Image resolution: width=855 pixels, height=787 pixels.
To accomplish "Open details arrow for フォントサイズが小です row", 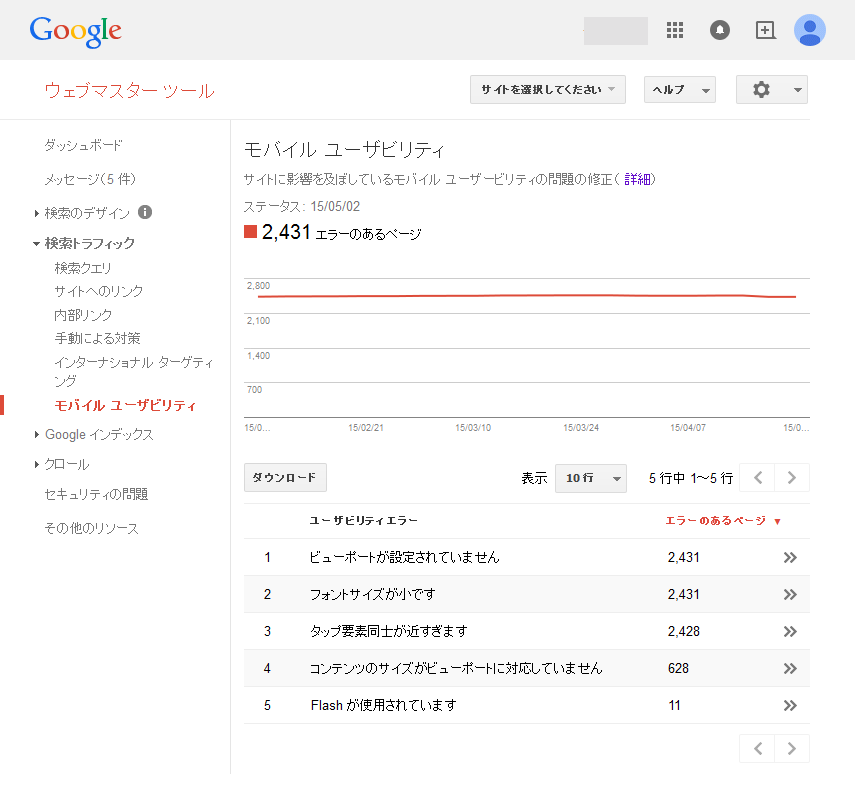I will (790, 594).
